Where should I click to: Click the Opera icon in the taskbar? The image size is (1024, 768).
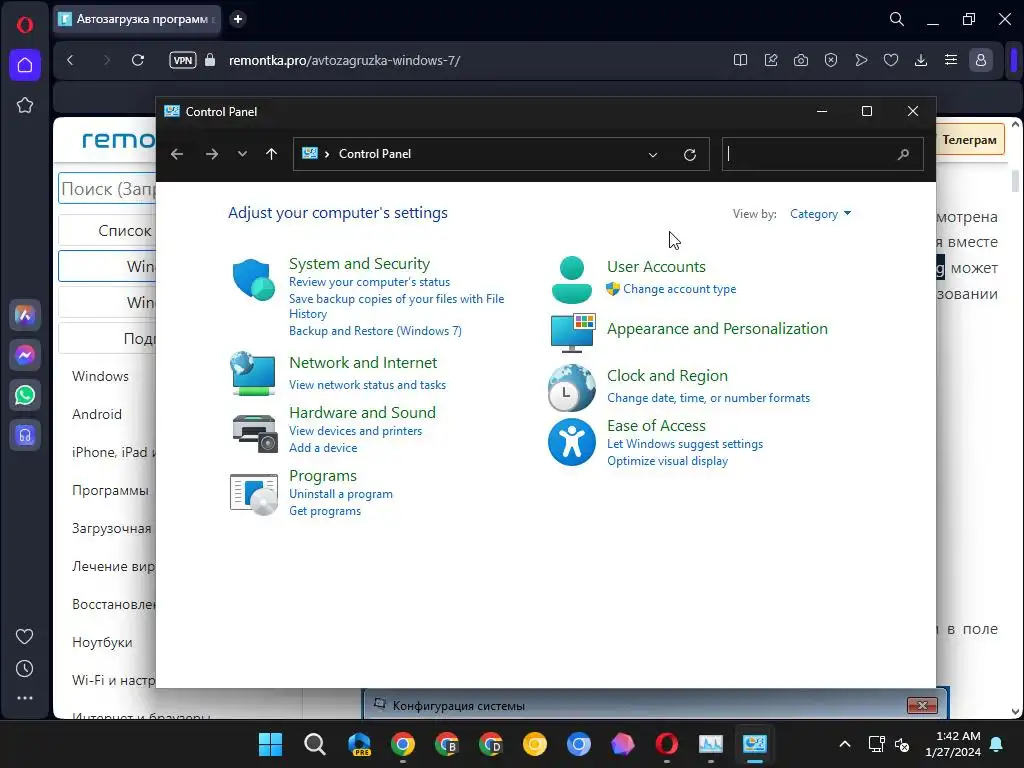[x=667, y=744]
